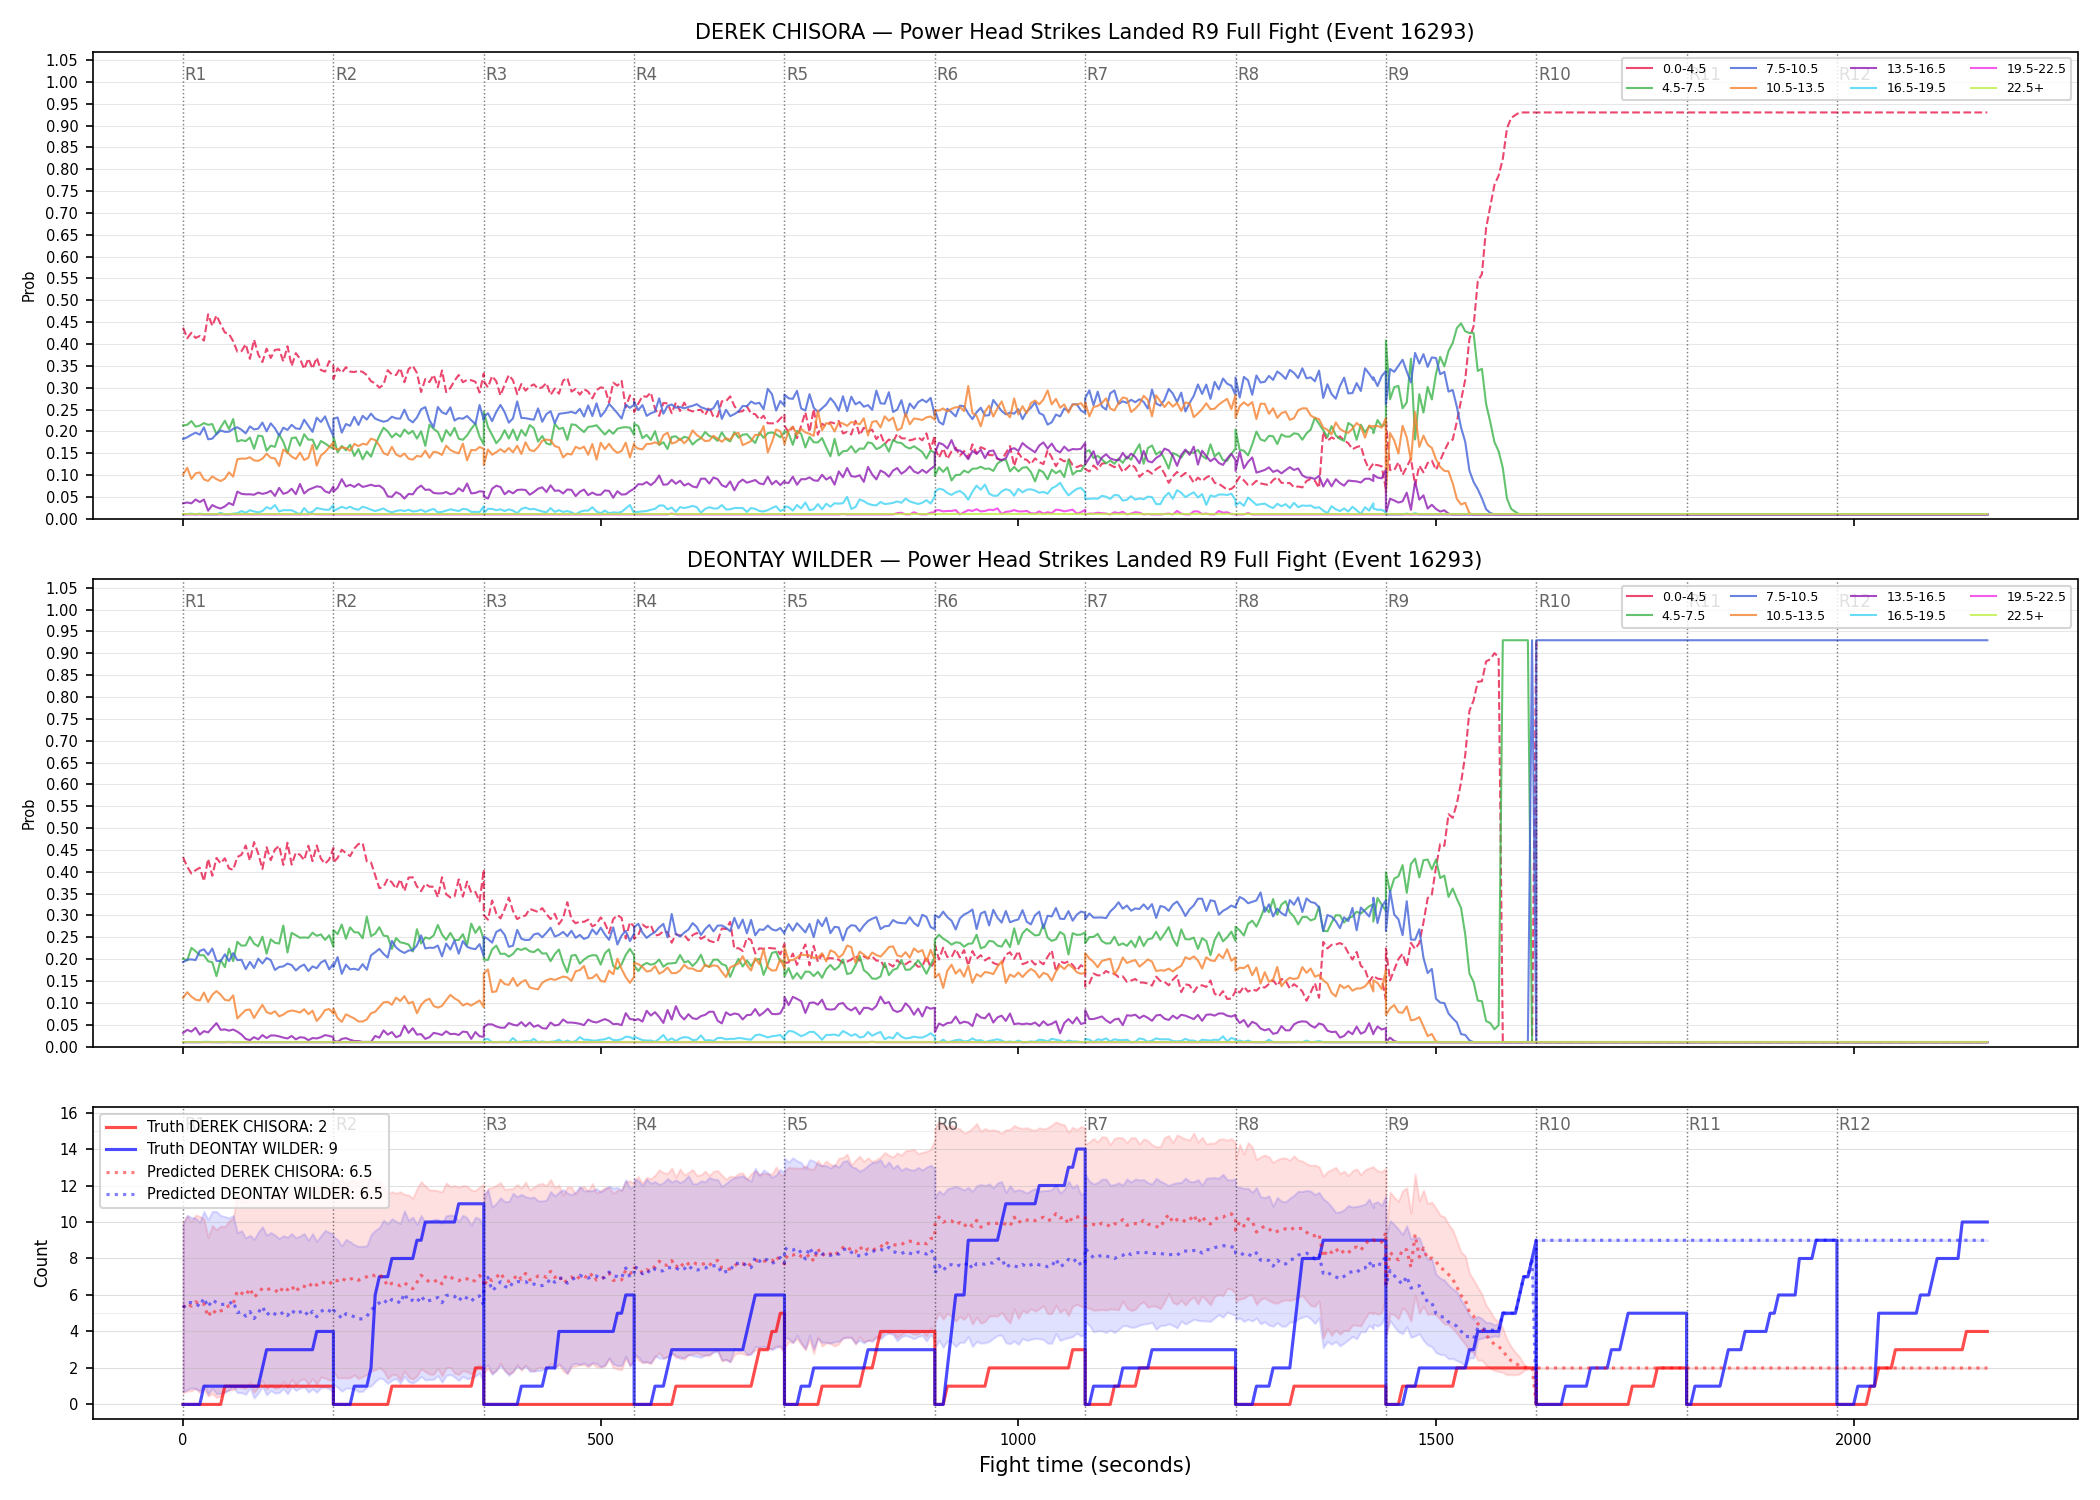Select the 13.5-16.5 legend entry in Wilder chart
2100x1500 pixels.
(x=1898, y=597)
